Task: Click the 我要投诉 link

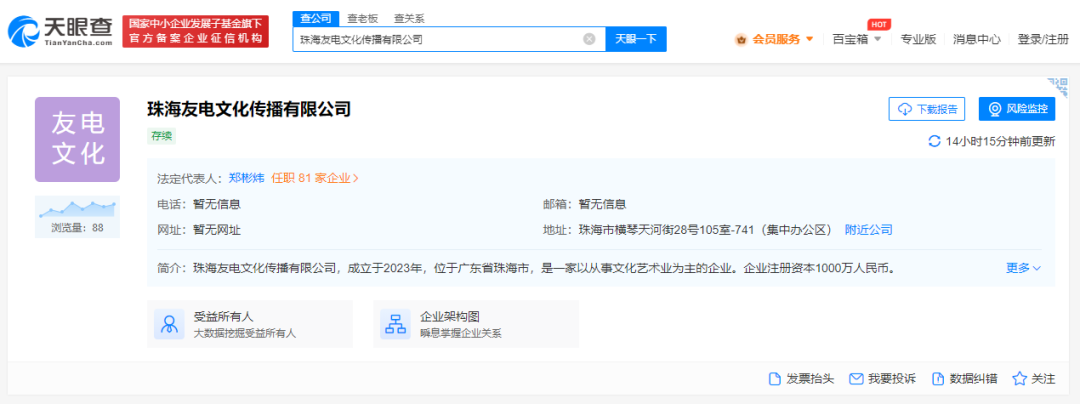Action: click(883, 379)
